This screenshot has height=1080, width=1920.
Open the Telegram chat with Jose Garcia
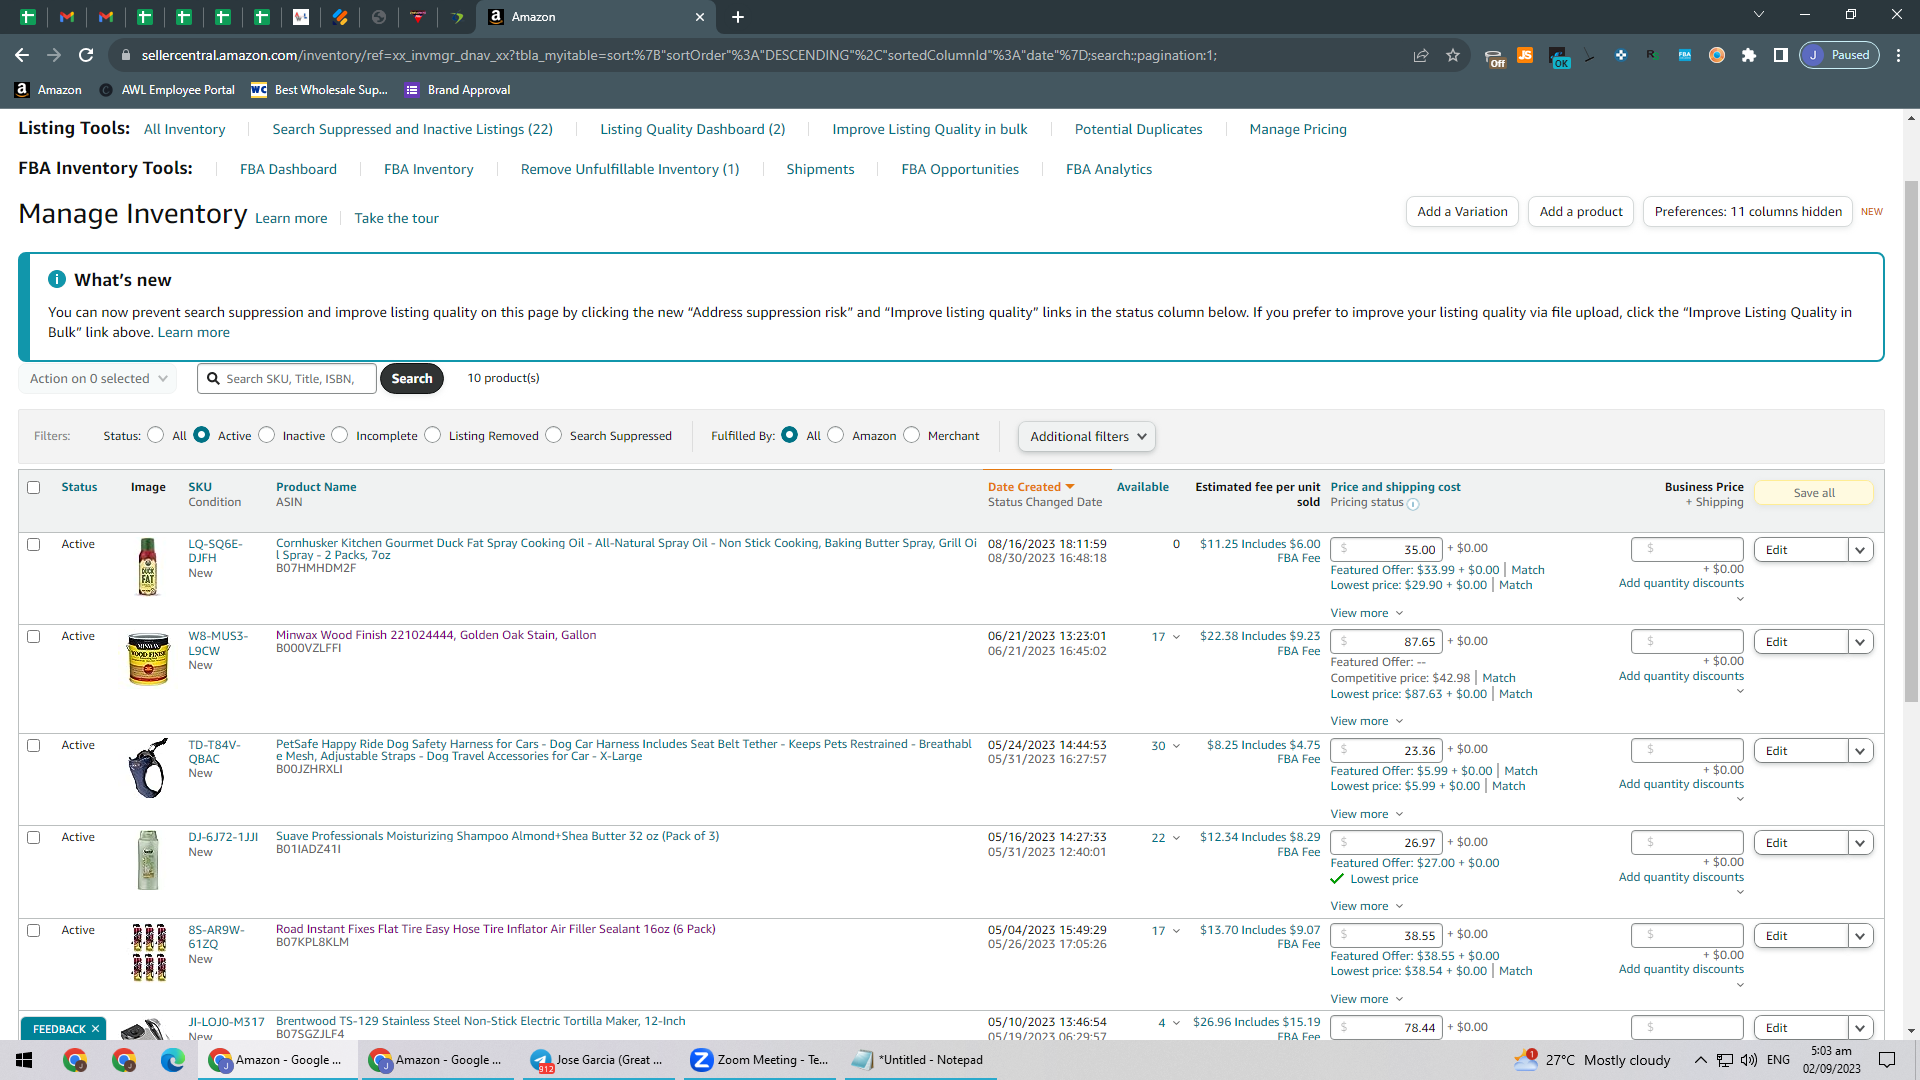point(596,1060)
